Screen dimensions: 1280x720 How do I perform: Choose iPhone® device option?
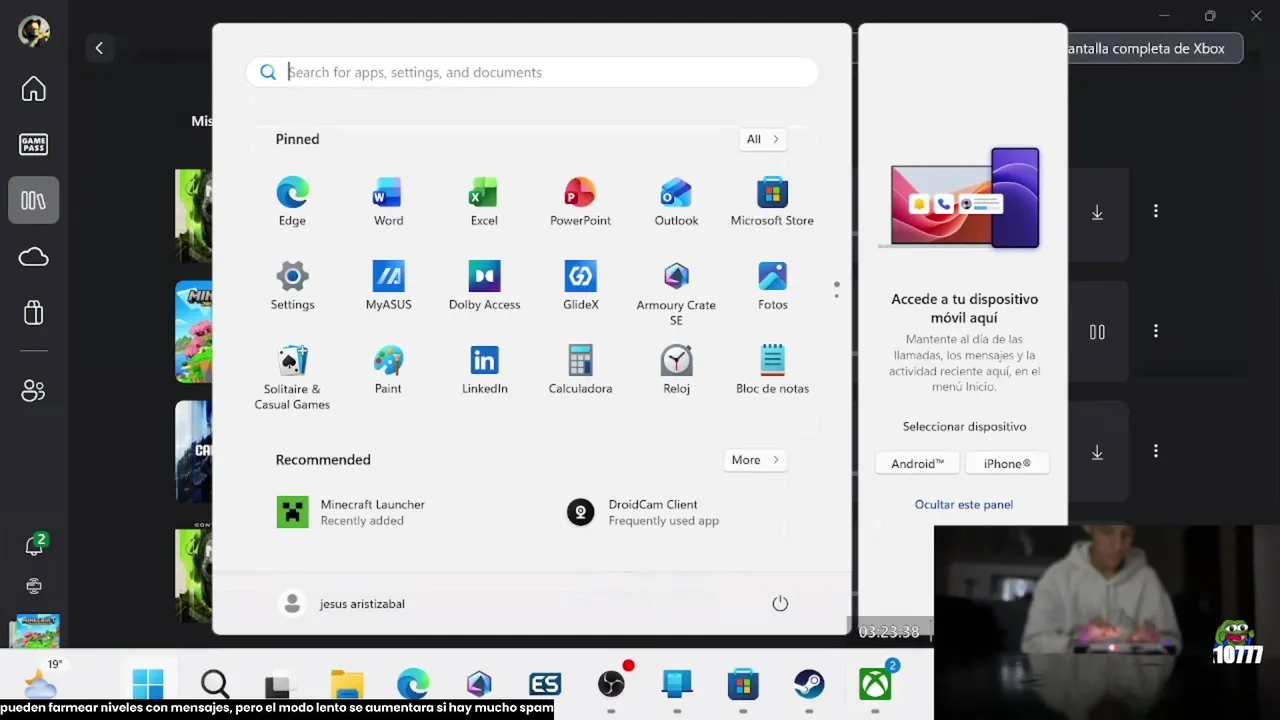point(1007,463)
